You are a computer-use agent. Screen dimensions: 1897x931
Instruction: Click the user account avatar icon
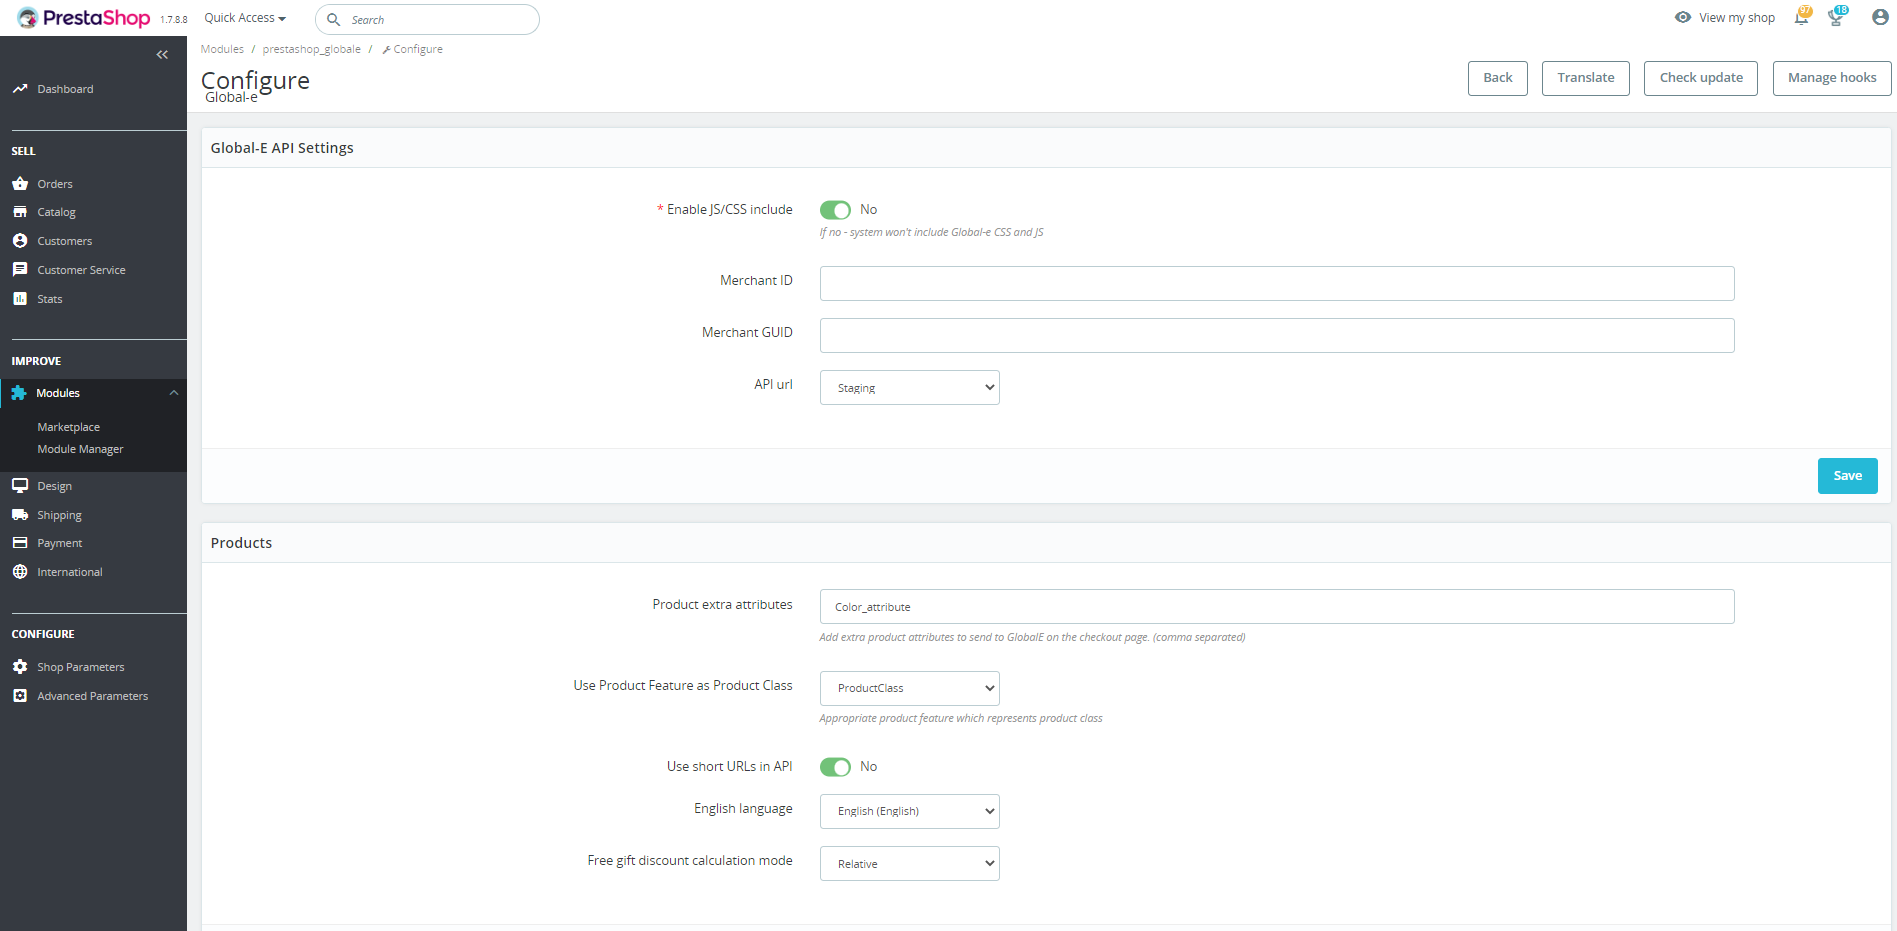click(x=1879, y=17)
